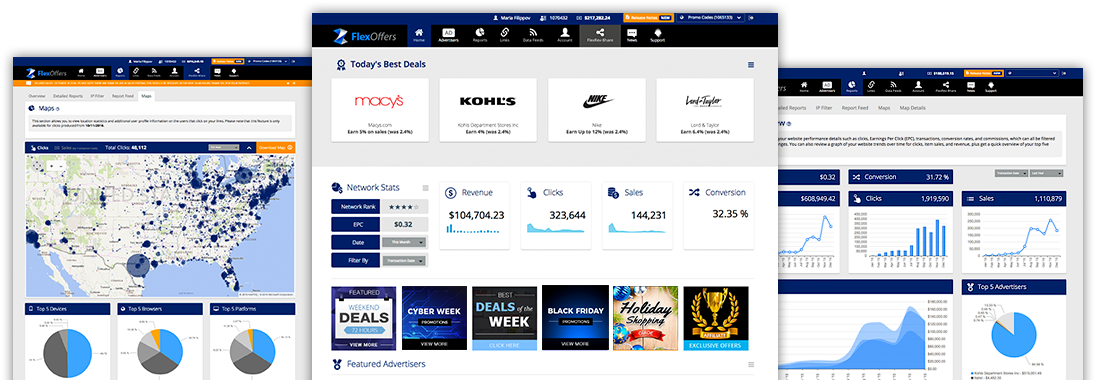This screenshot has height=380, width=1095.
Task: Open the Links chain icon
Action: [504, 35]
